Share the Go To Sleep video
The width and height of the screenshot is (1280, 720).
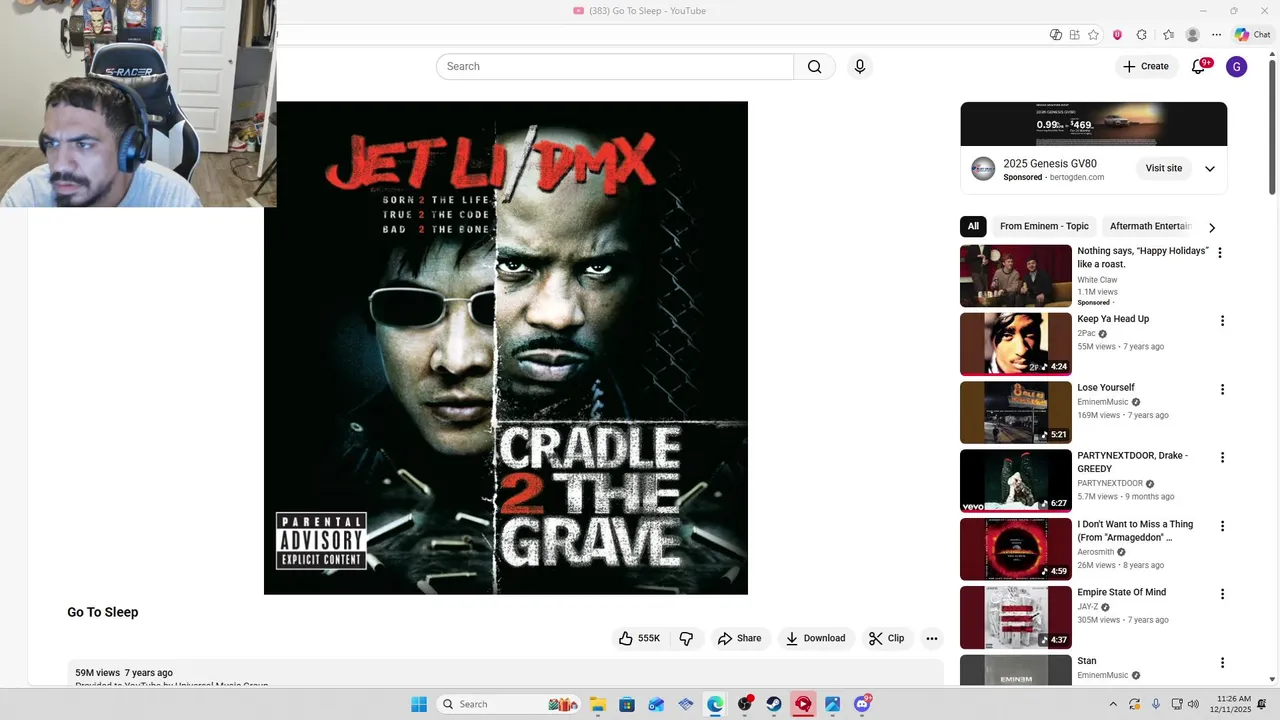tap(740, 638)
